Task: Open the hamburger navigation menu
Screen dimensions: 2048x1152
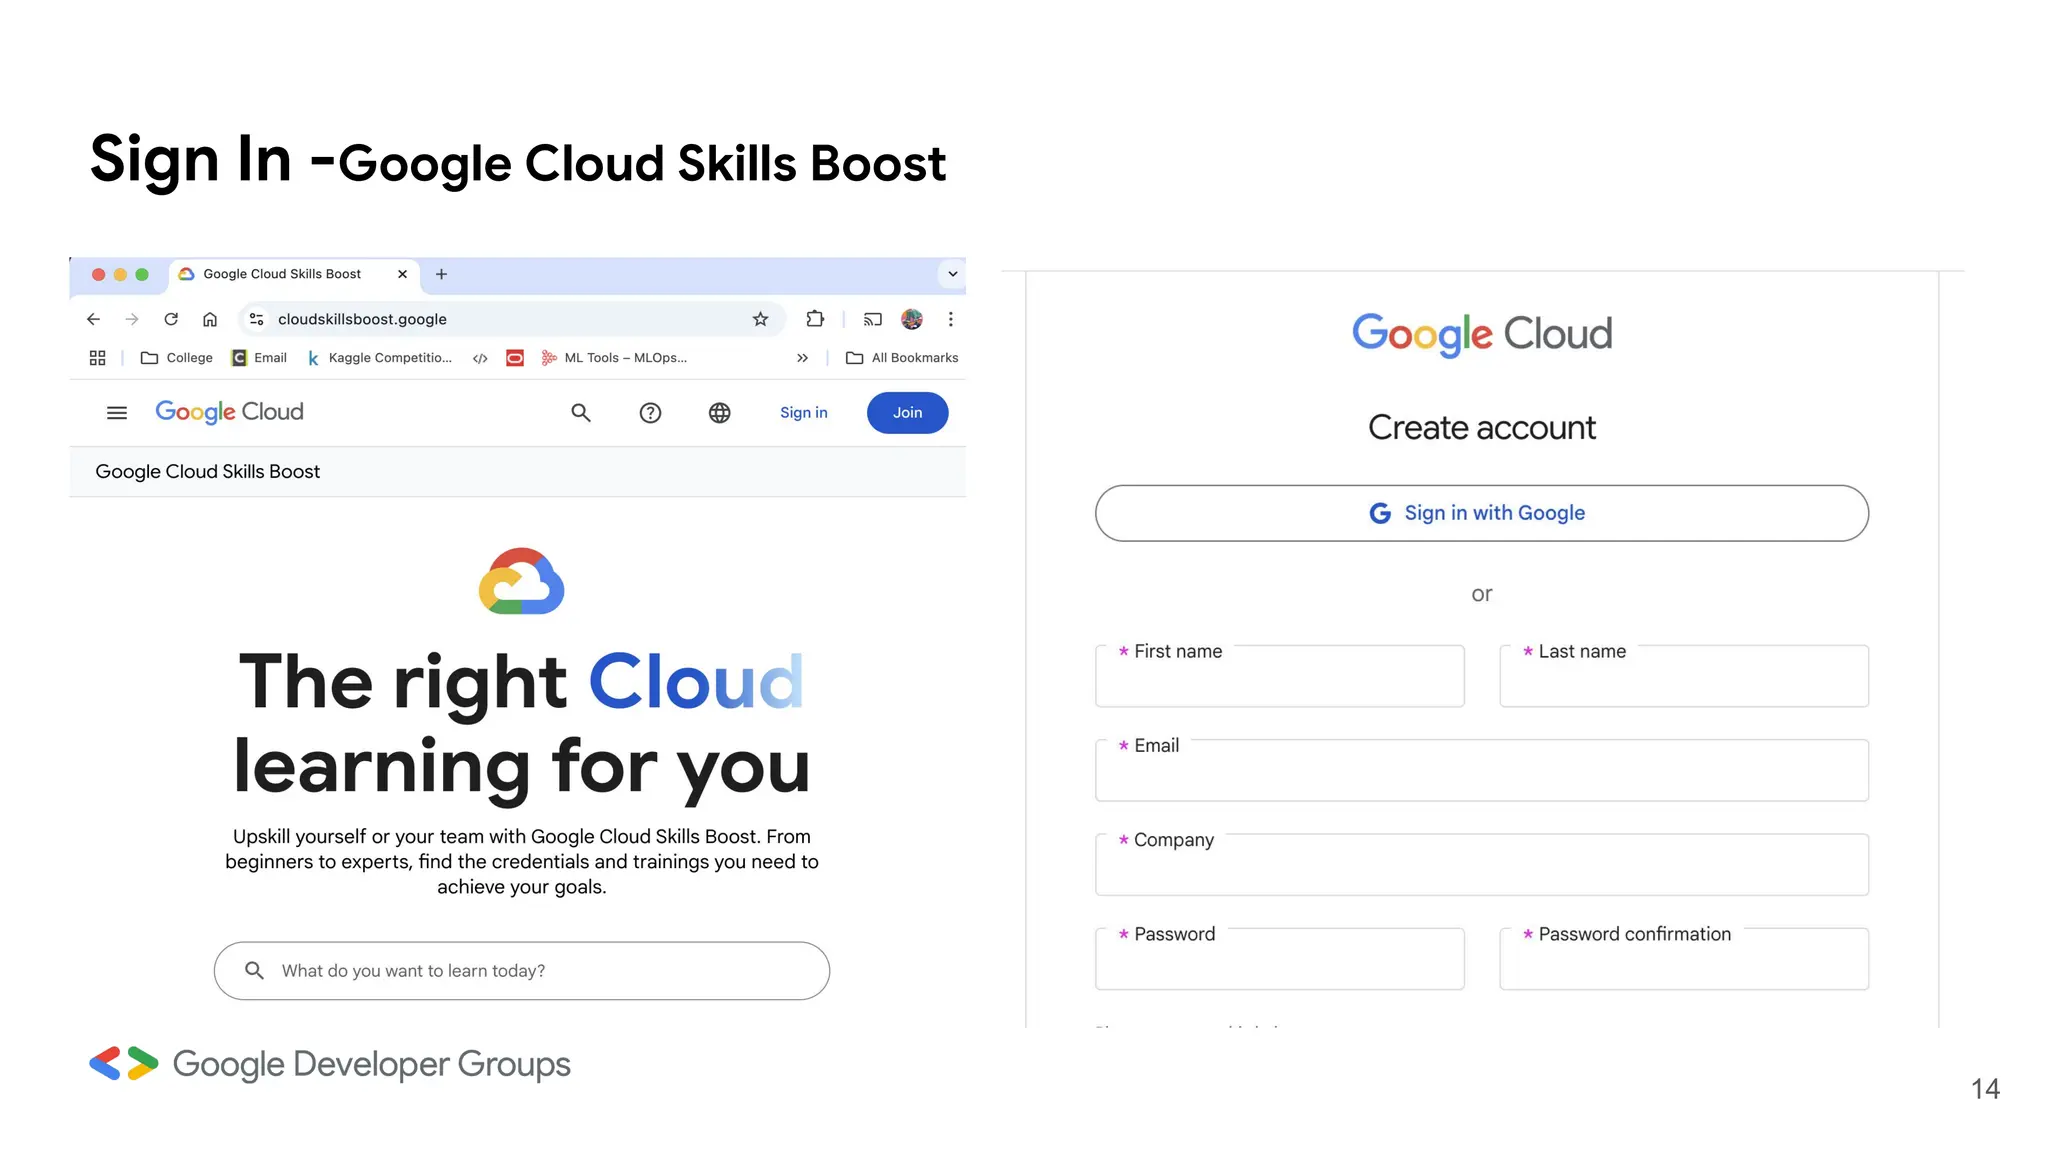Action: [117, 413]
